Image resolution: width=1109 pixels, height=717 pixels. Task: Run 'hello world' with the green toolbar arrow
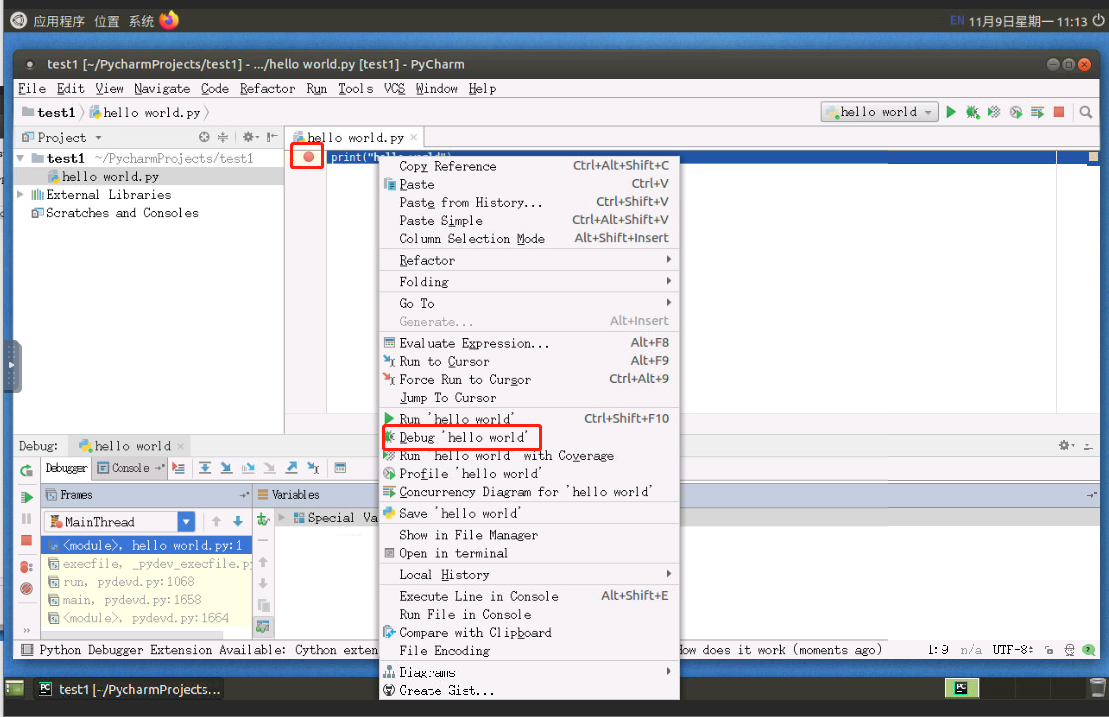[951, 112]
